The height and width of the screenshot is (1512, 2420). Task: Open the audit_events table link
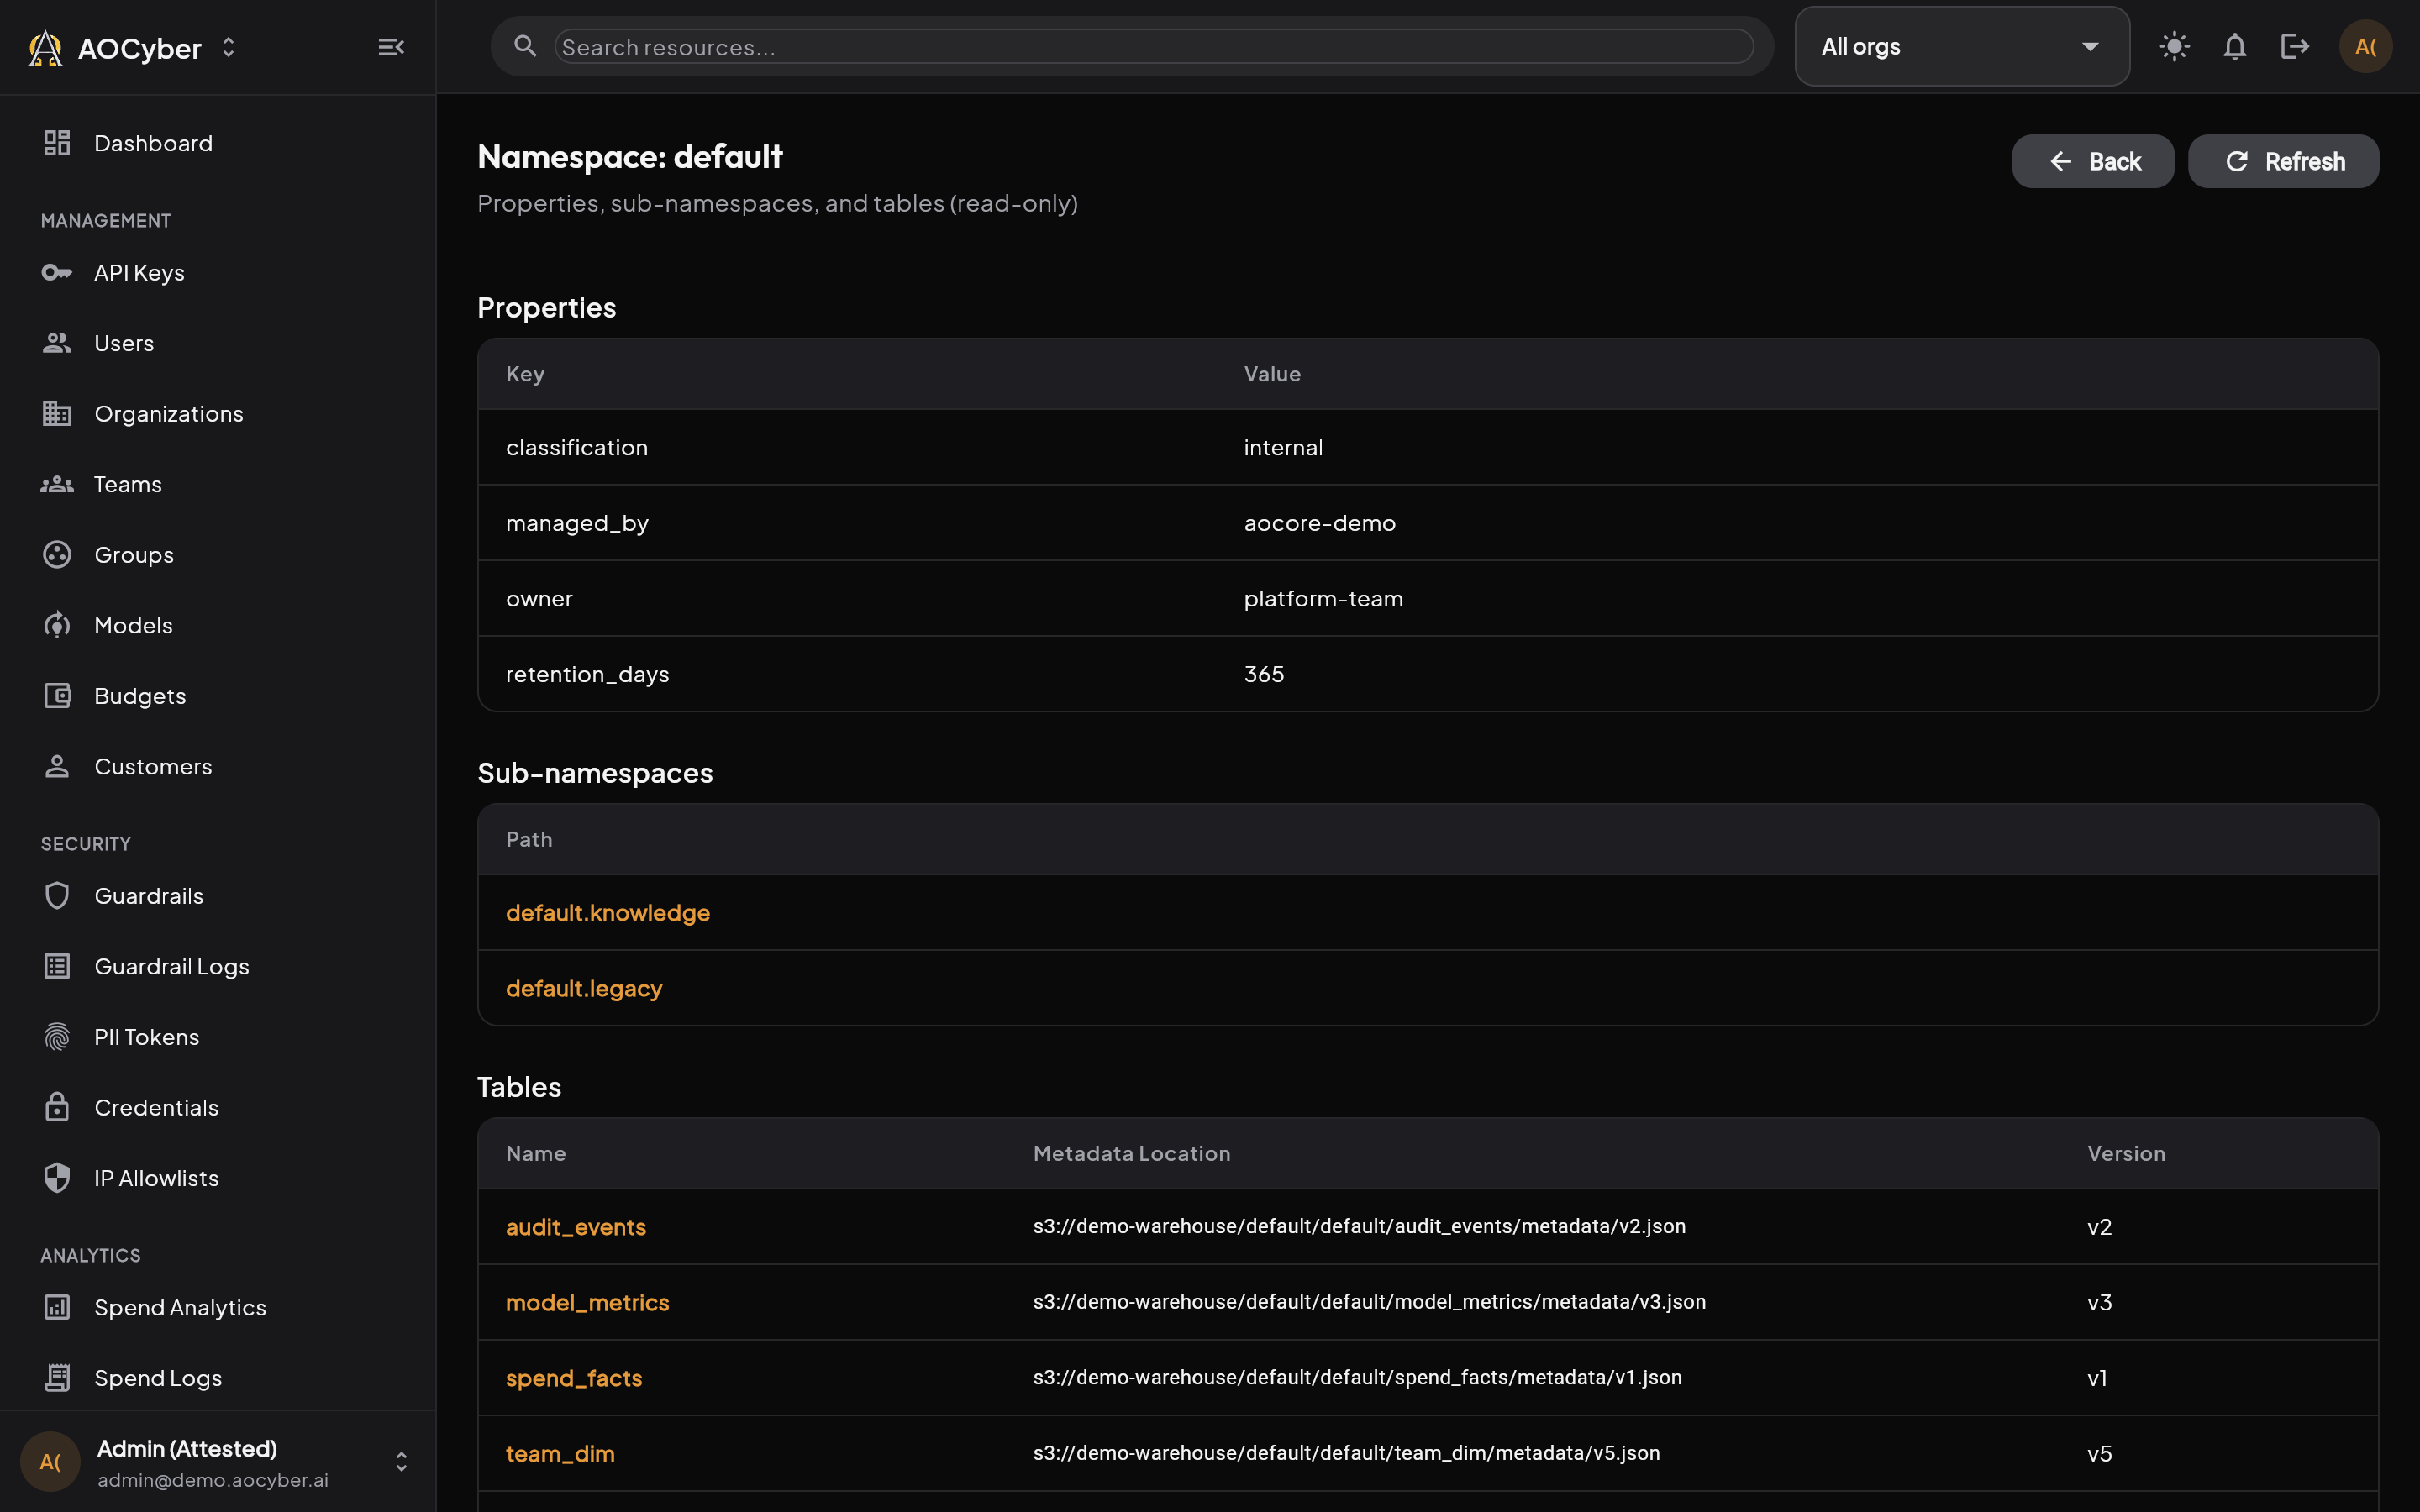pyautogui.click(x=575, y=1226)
